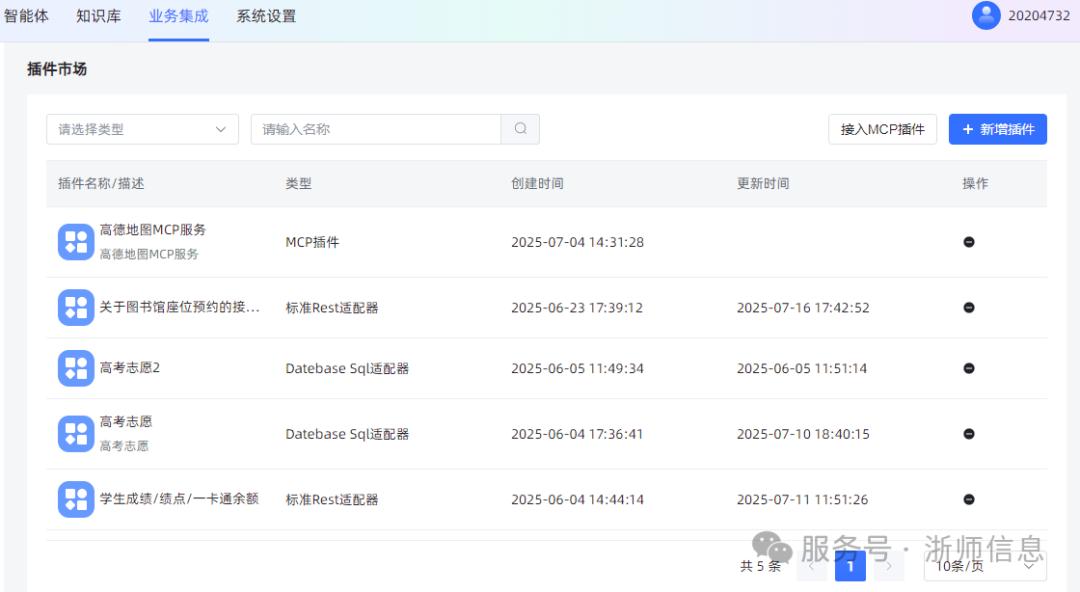Click the 学生成绩/绩点/一卡通余额 plugin icon

pyautogui.click(x=76, y=499)
